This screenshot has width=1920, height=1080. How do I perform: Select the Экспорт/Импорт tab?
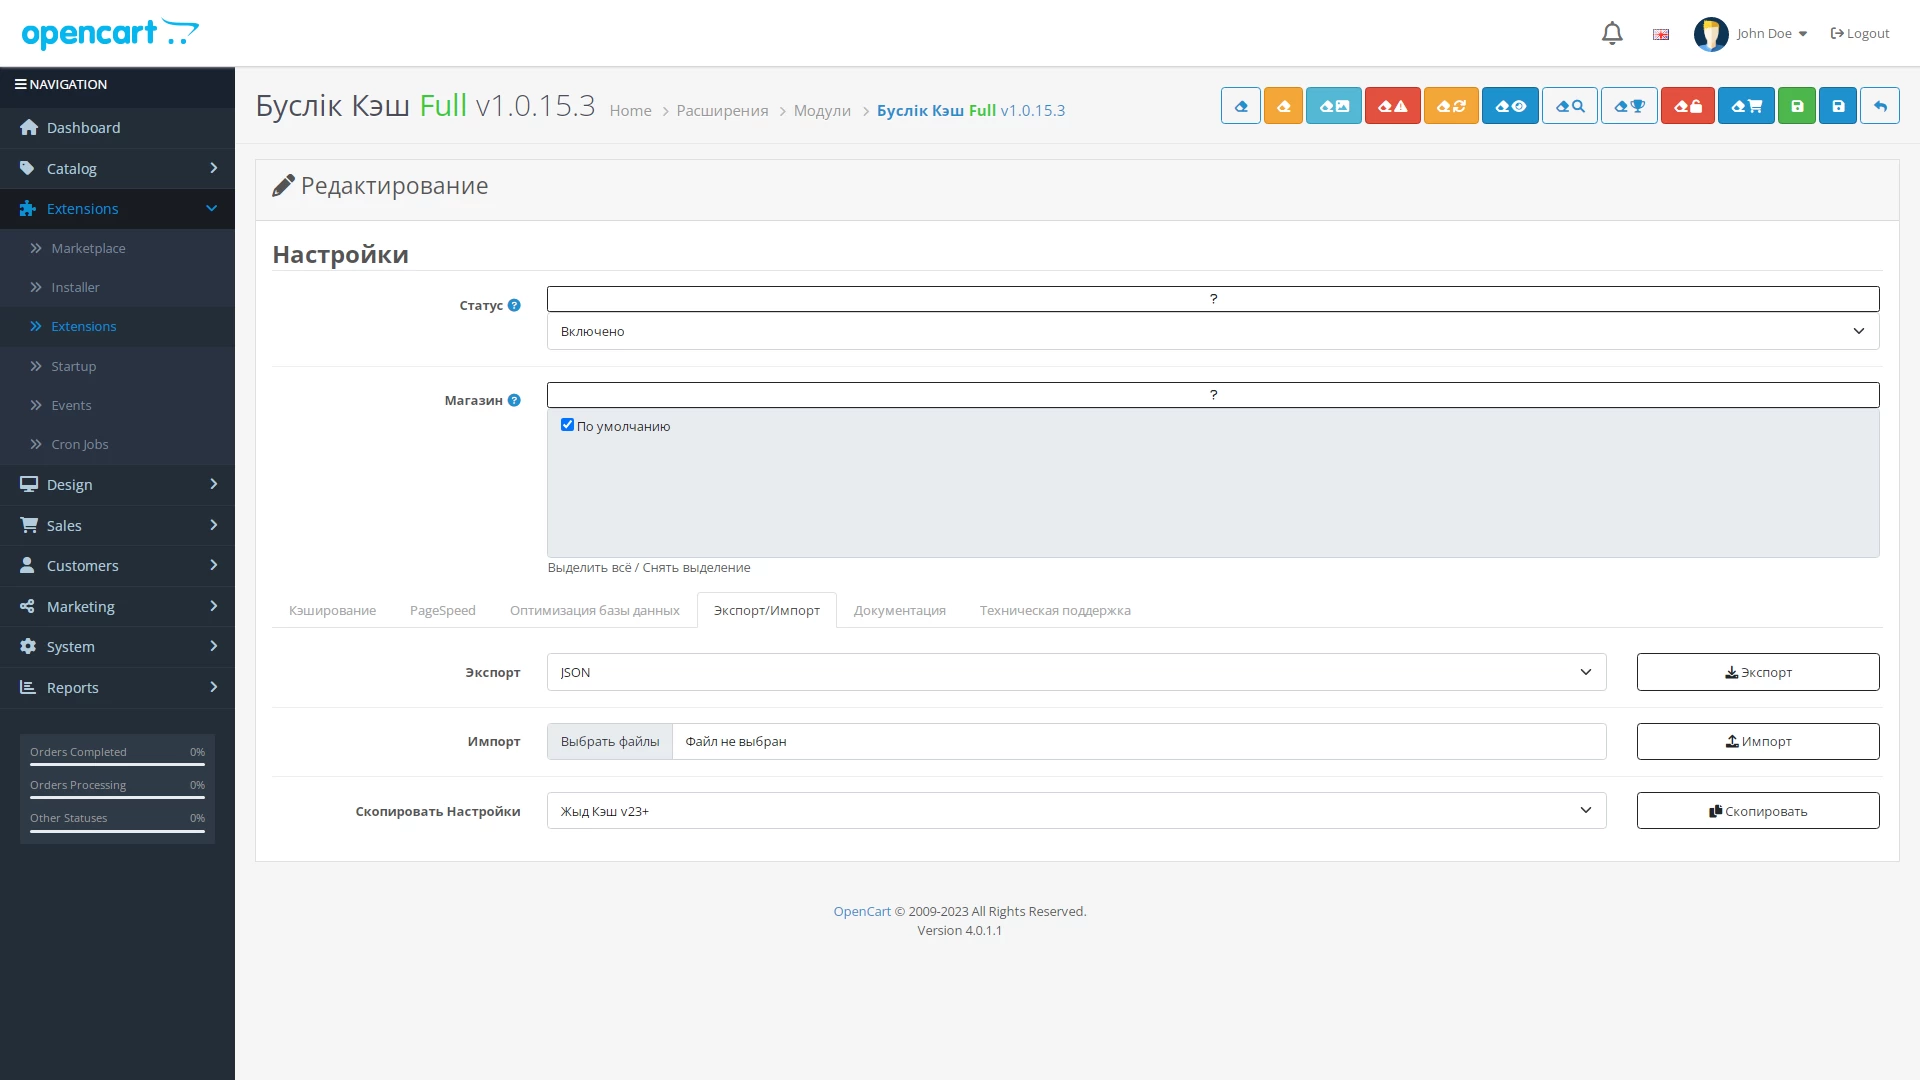point(766,610)
